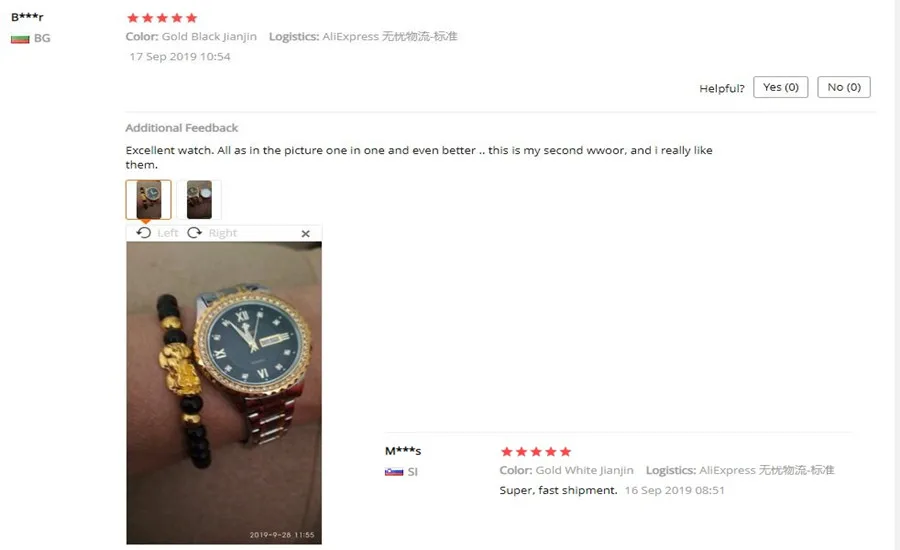Click the Additional Feedback heading

coord(181,128)
